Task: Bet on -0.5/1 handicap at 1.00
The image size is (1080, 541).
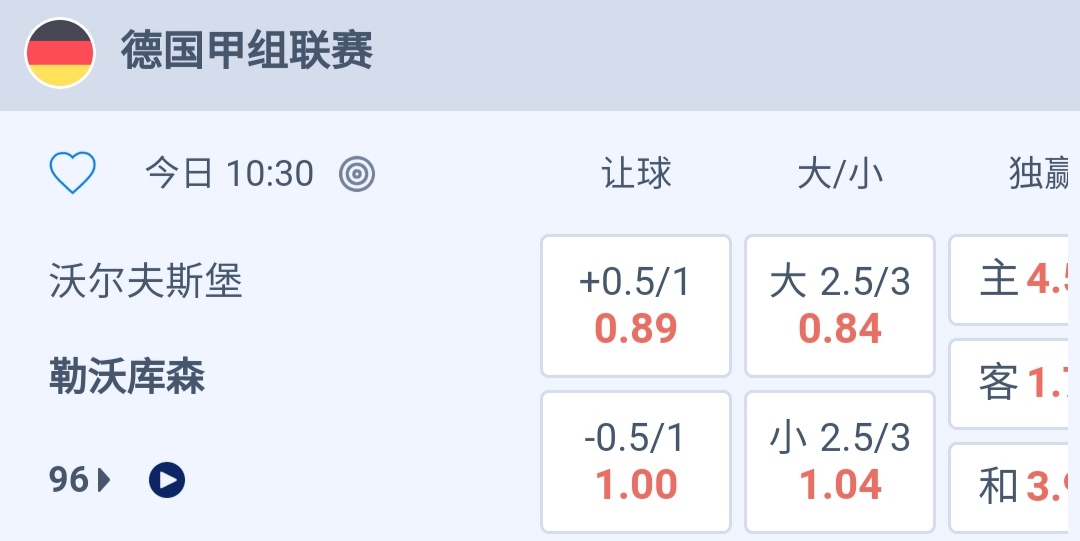Action: 636,462
